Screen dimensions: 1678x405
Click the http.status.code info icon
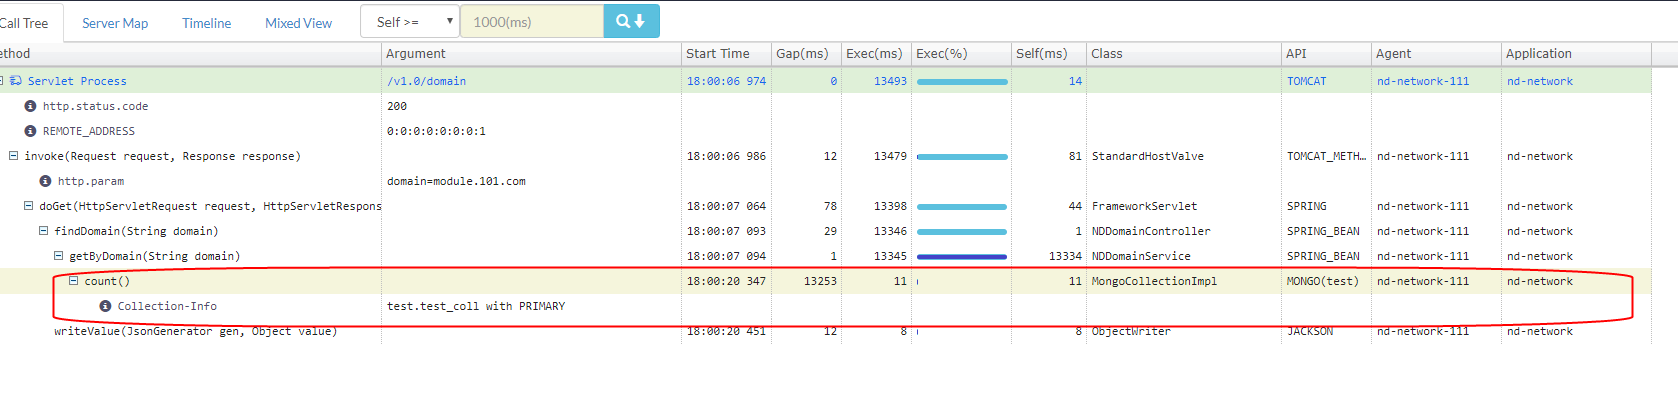(x=30, y=106)
